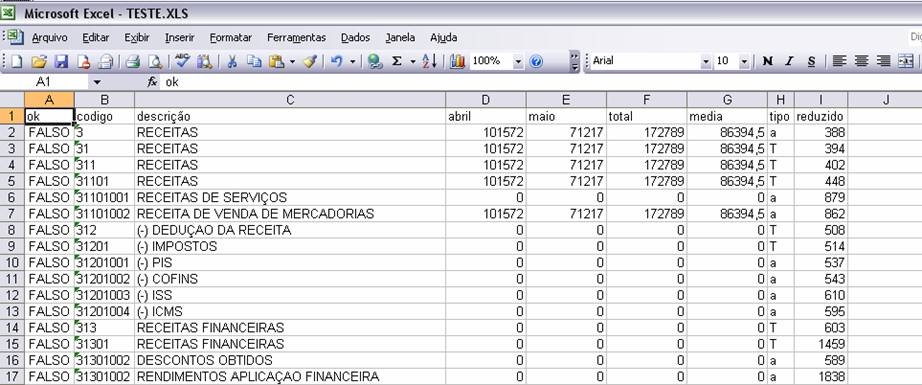Open the Undo history dropdown arrow
The height and width of the screenshot is (385, 922).
point(352,61)
